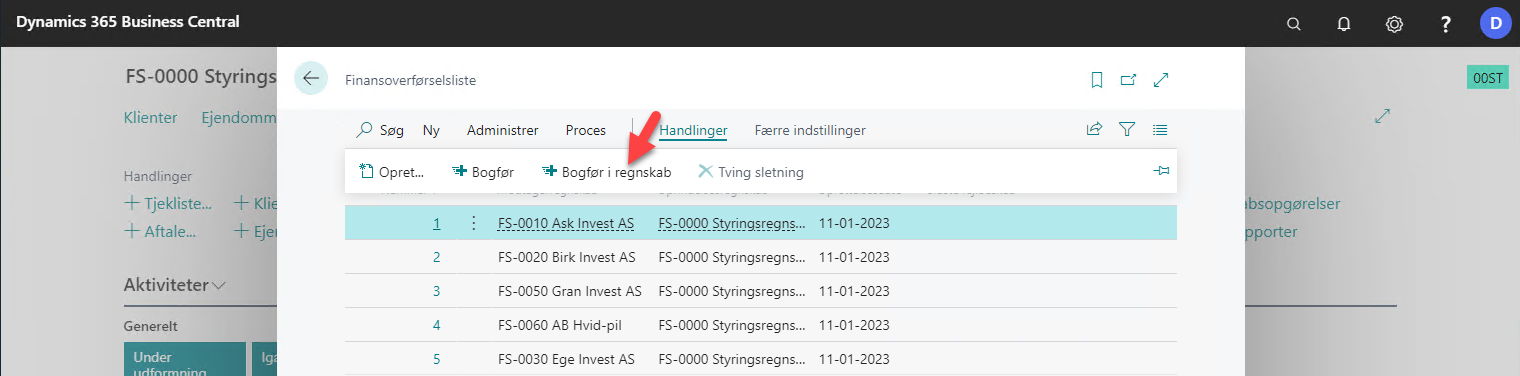The image size is (1520, 376).
Task: Open the Administrer menu
Action: point(503,130)
